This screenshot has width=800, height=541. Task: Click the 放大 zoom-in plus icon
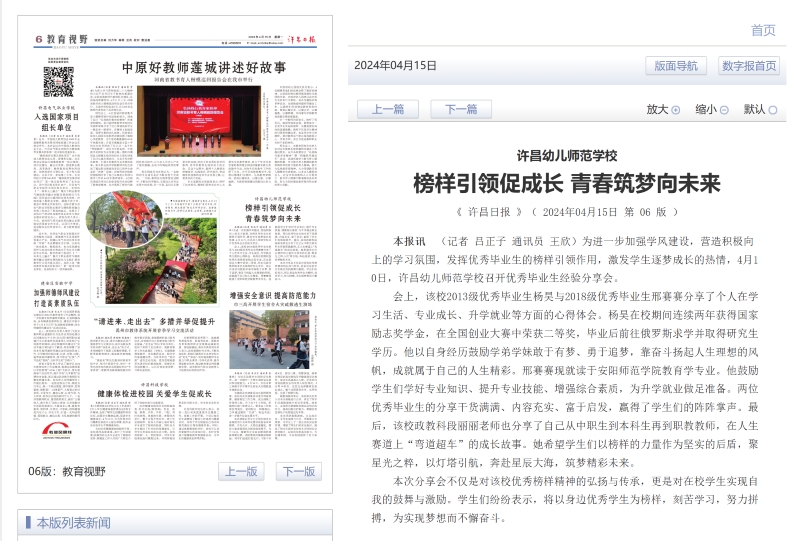[x=676, y=110]
